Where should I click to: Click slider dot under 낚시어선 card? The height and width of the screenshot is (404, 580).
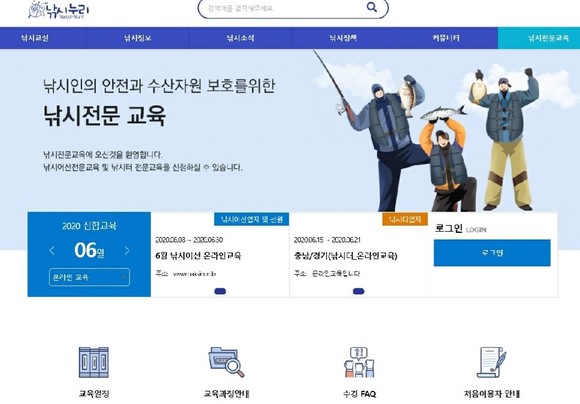pyautogui.click(x=220, y=292)
